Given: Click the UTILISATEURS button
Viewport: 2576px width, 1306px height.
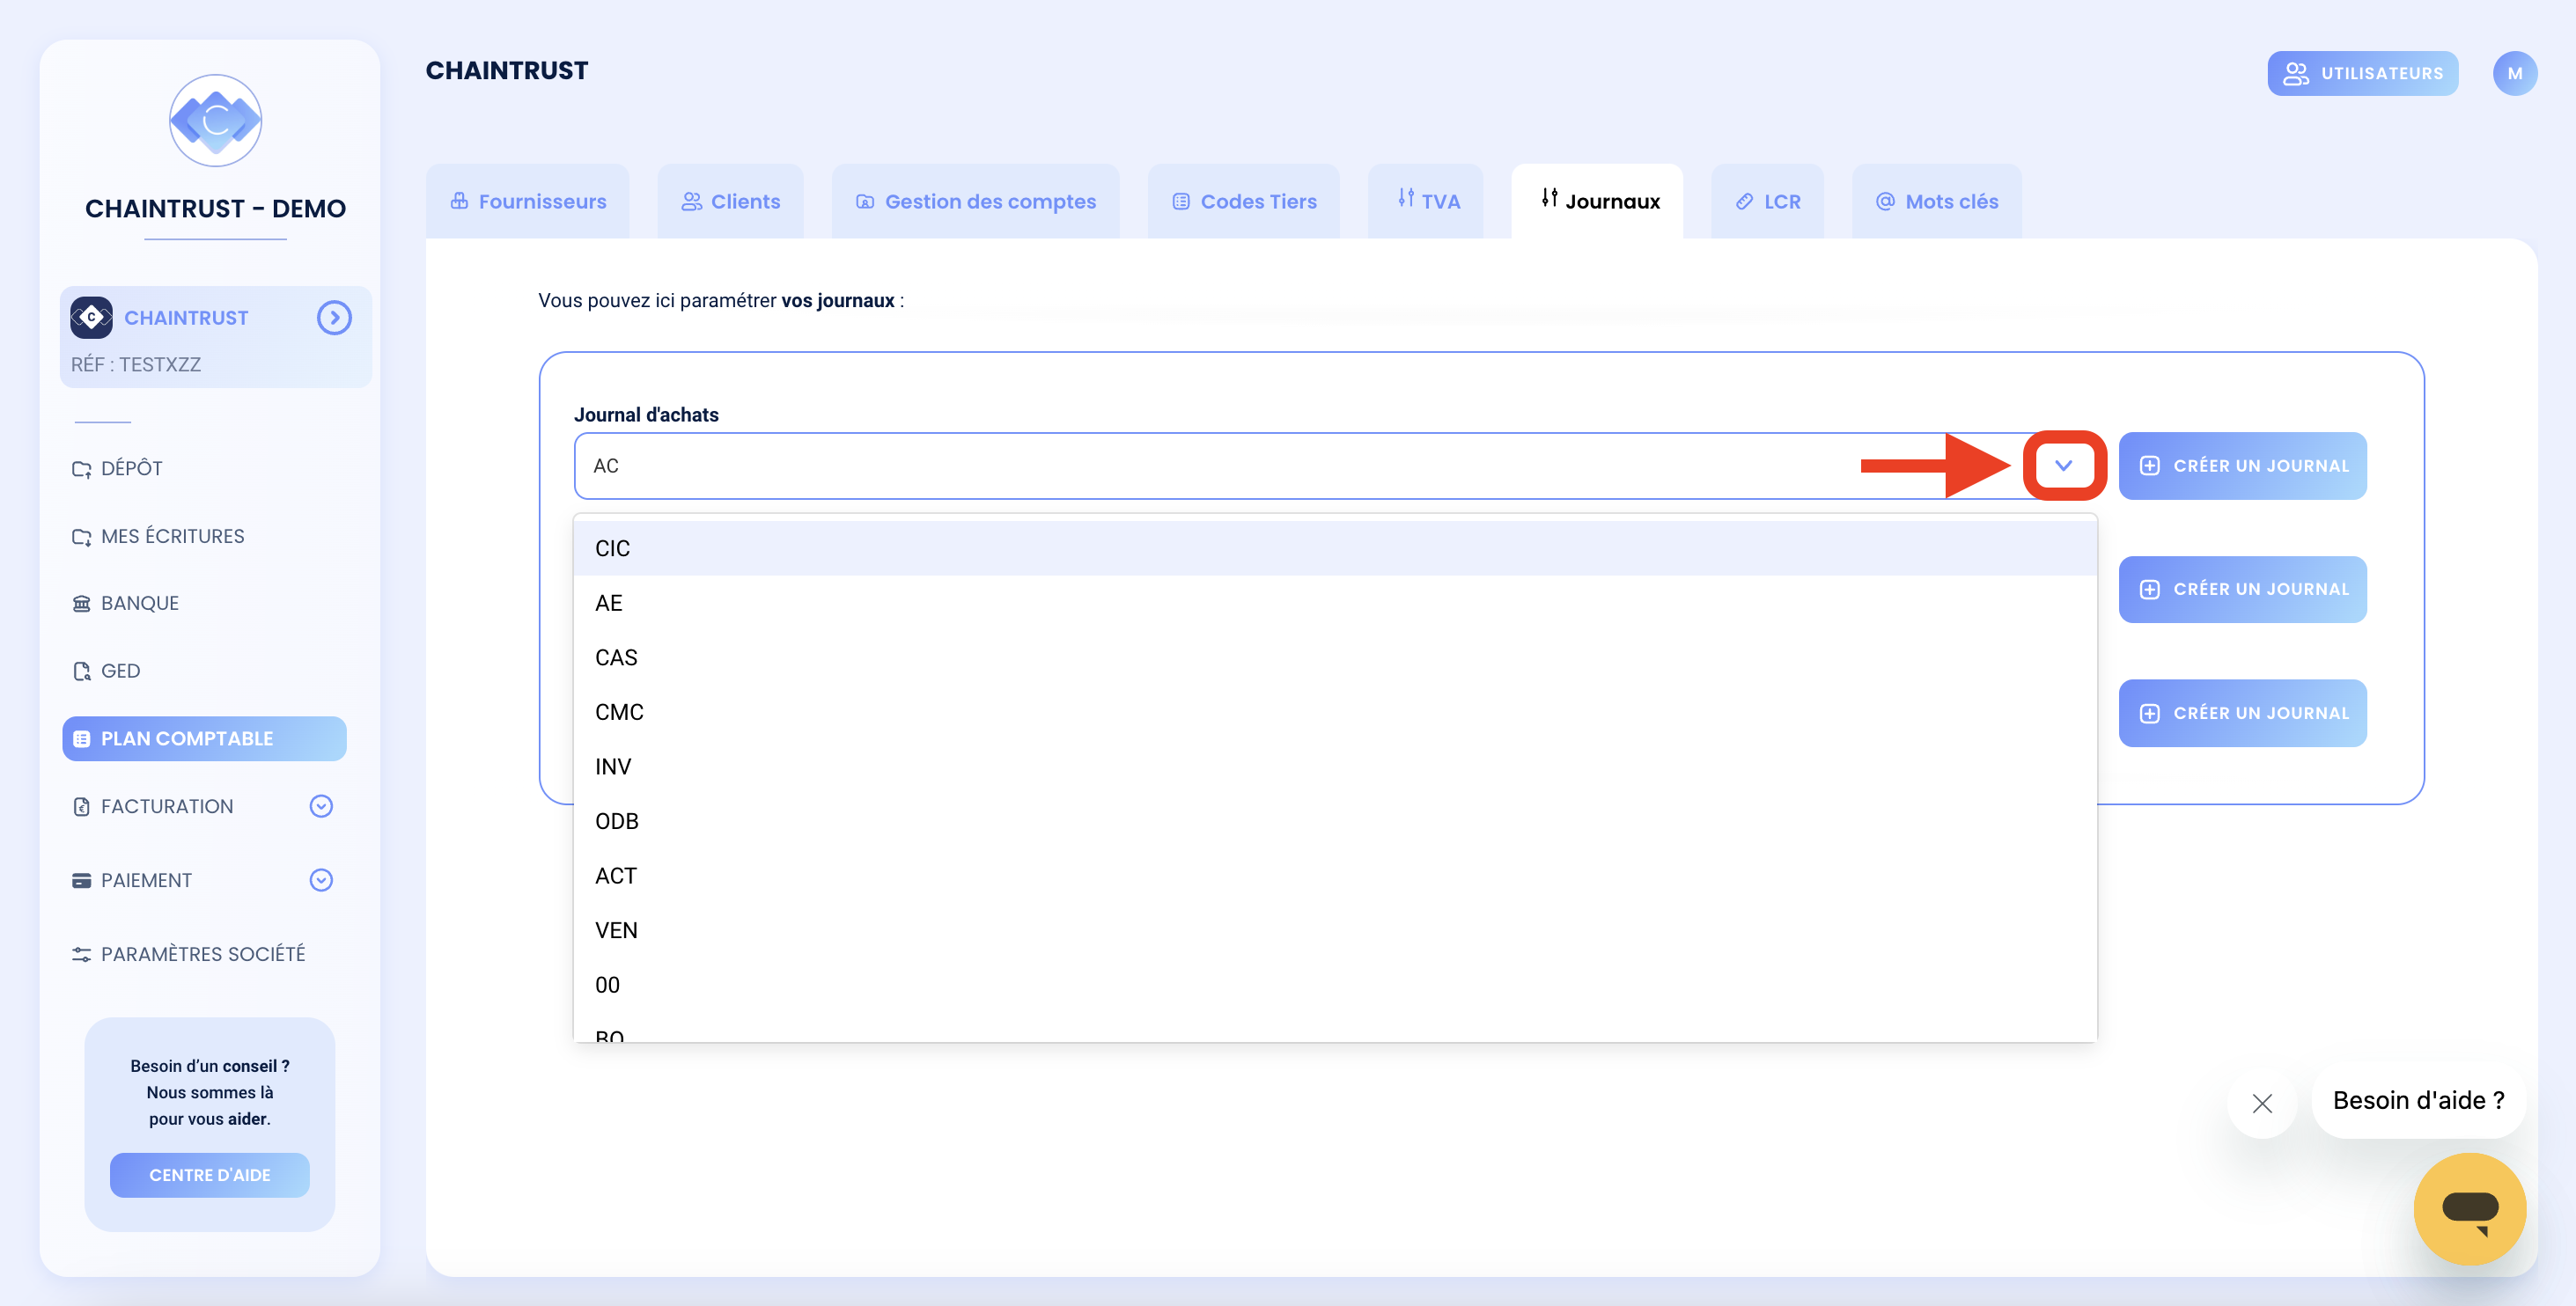Looking at the screenshot, I should 2363,73.
